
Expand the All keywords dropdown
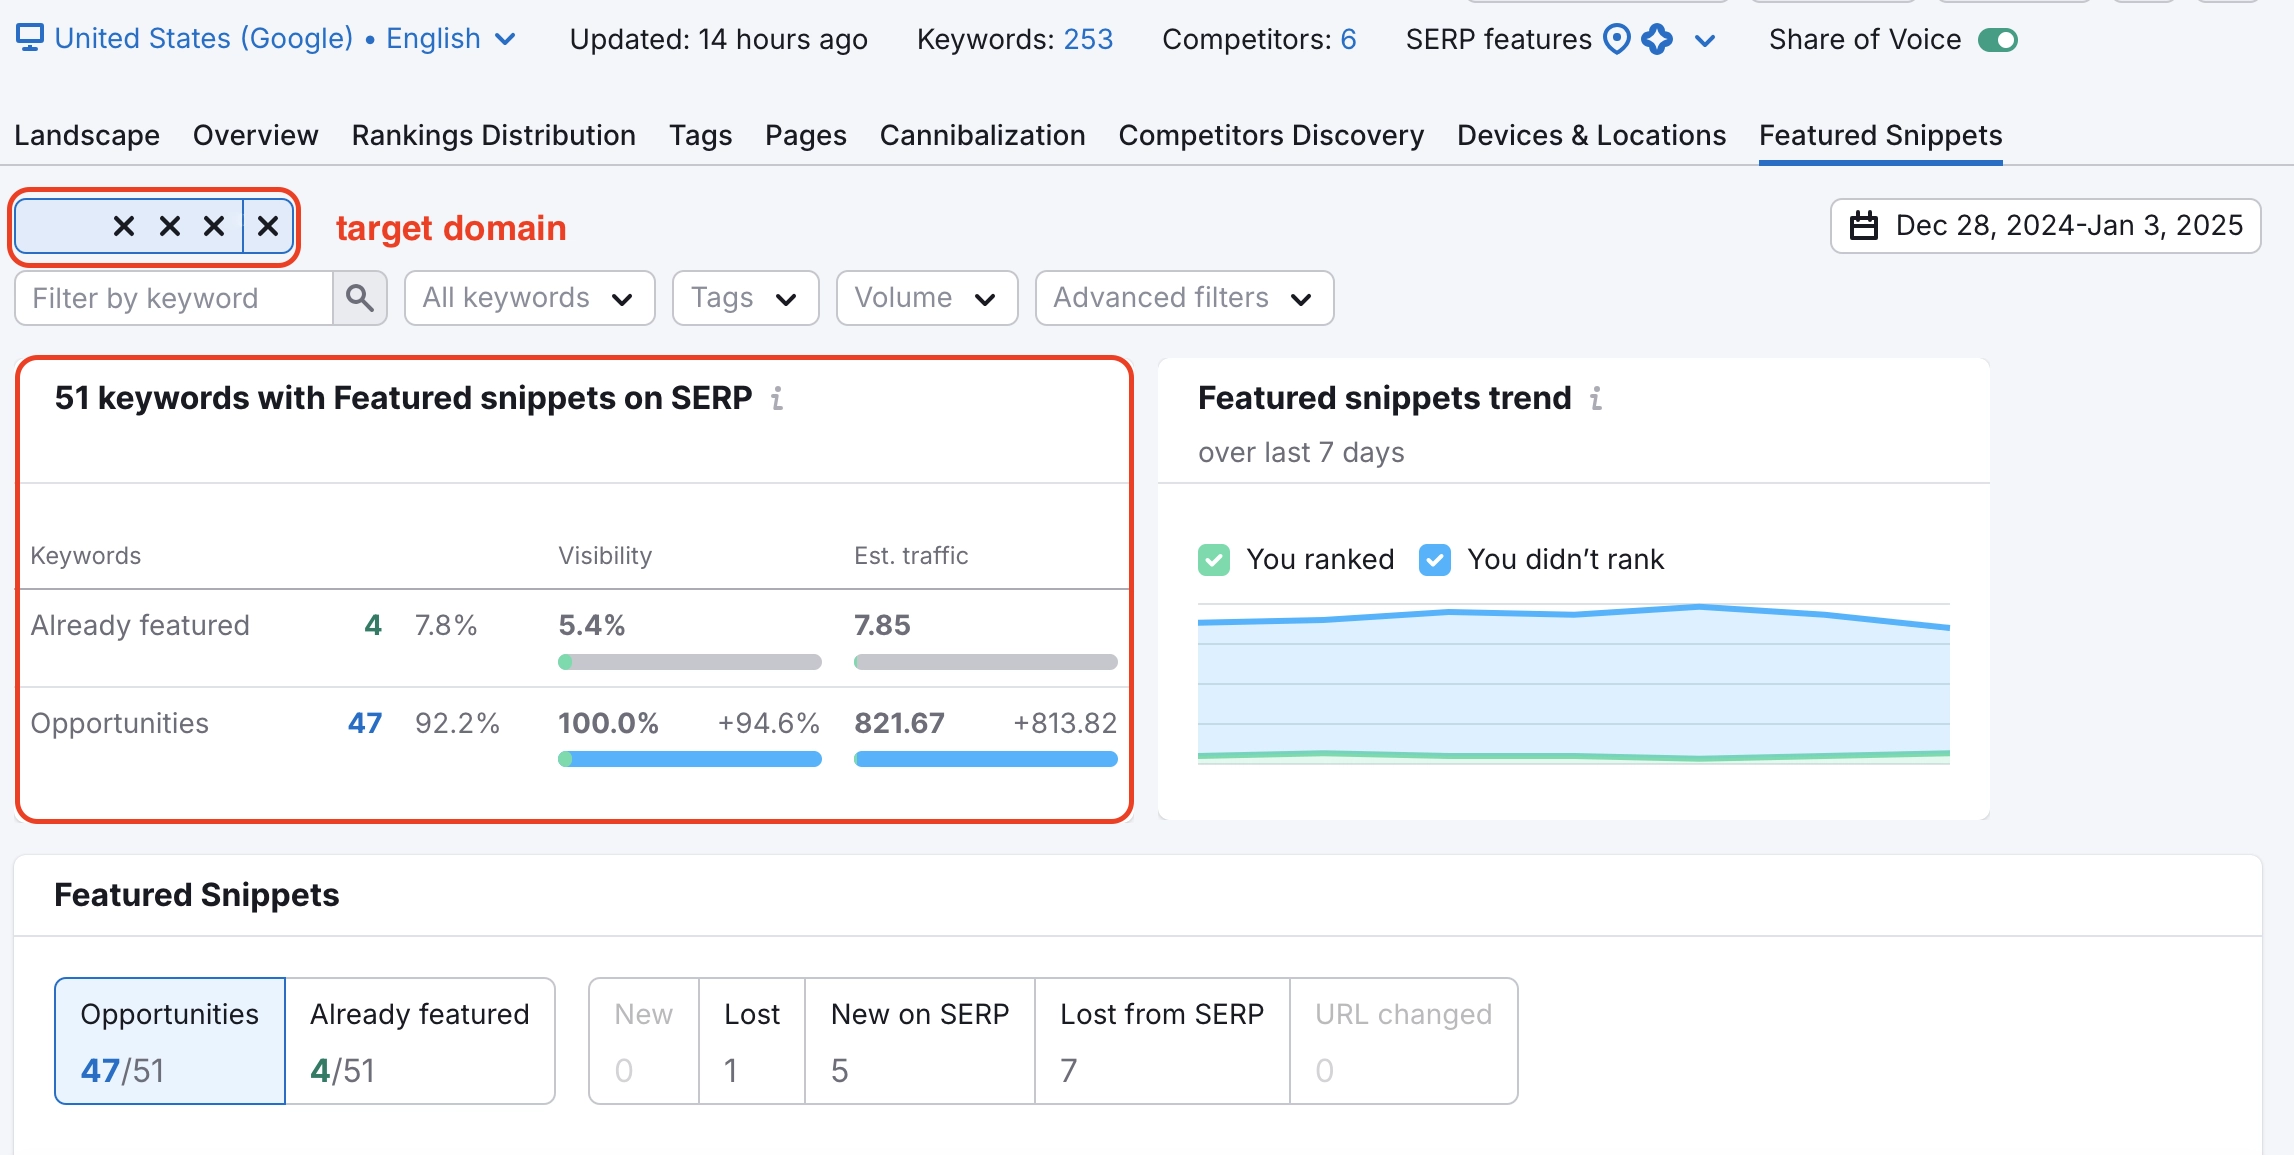tap(529, 298)
